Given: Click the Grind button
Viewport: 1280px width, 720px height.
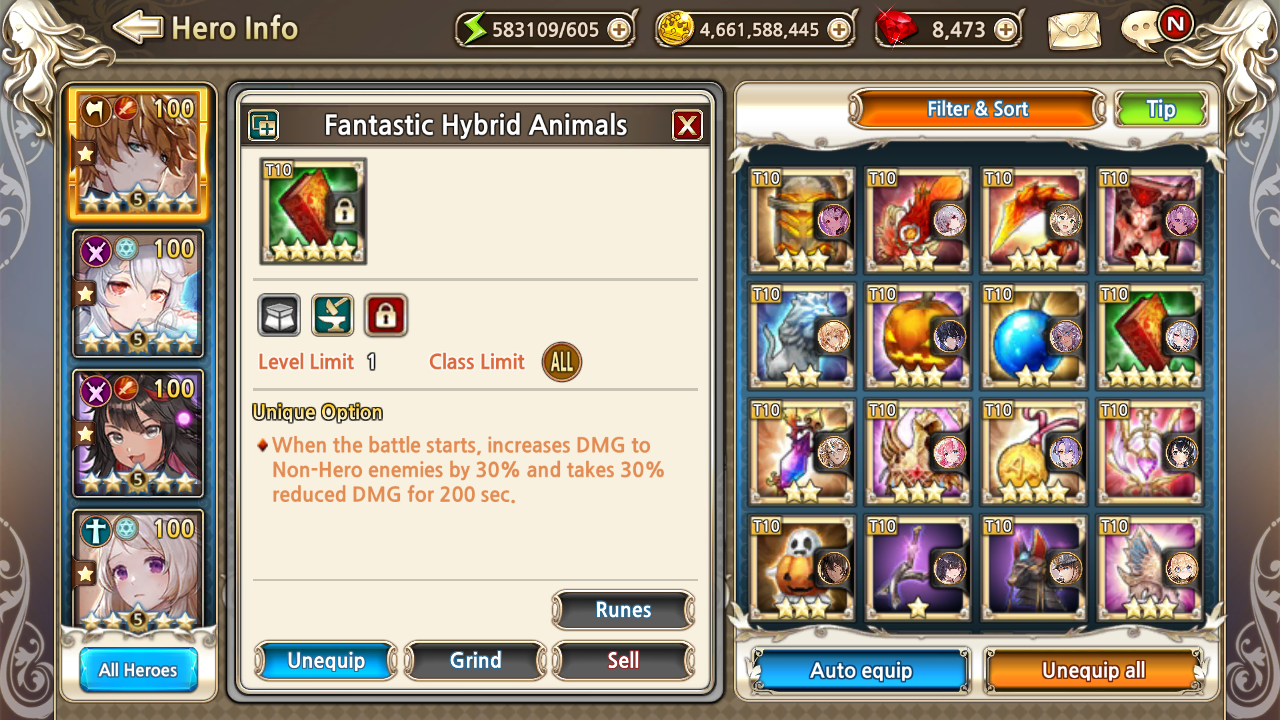Looking at the screenshot, I should 475,661.
